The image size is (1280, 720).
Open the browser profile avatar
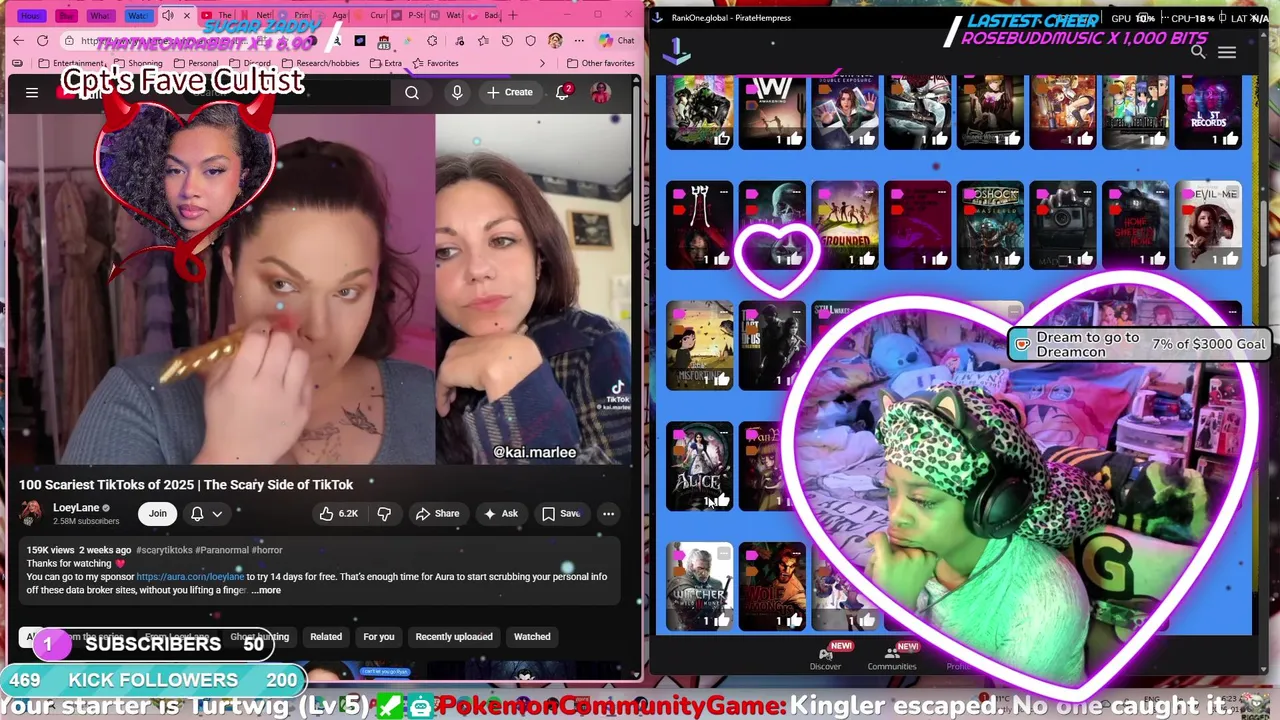[x=555, y=41]
